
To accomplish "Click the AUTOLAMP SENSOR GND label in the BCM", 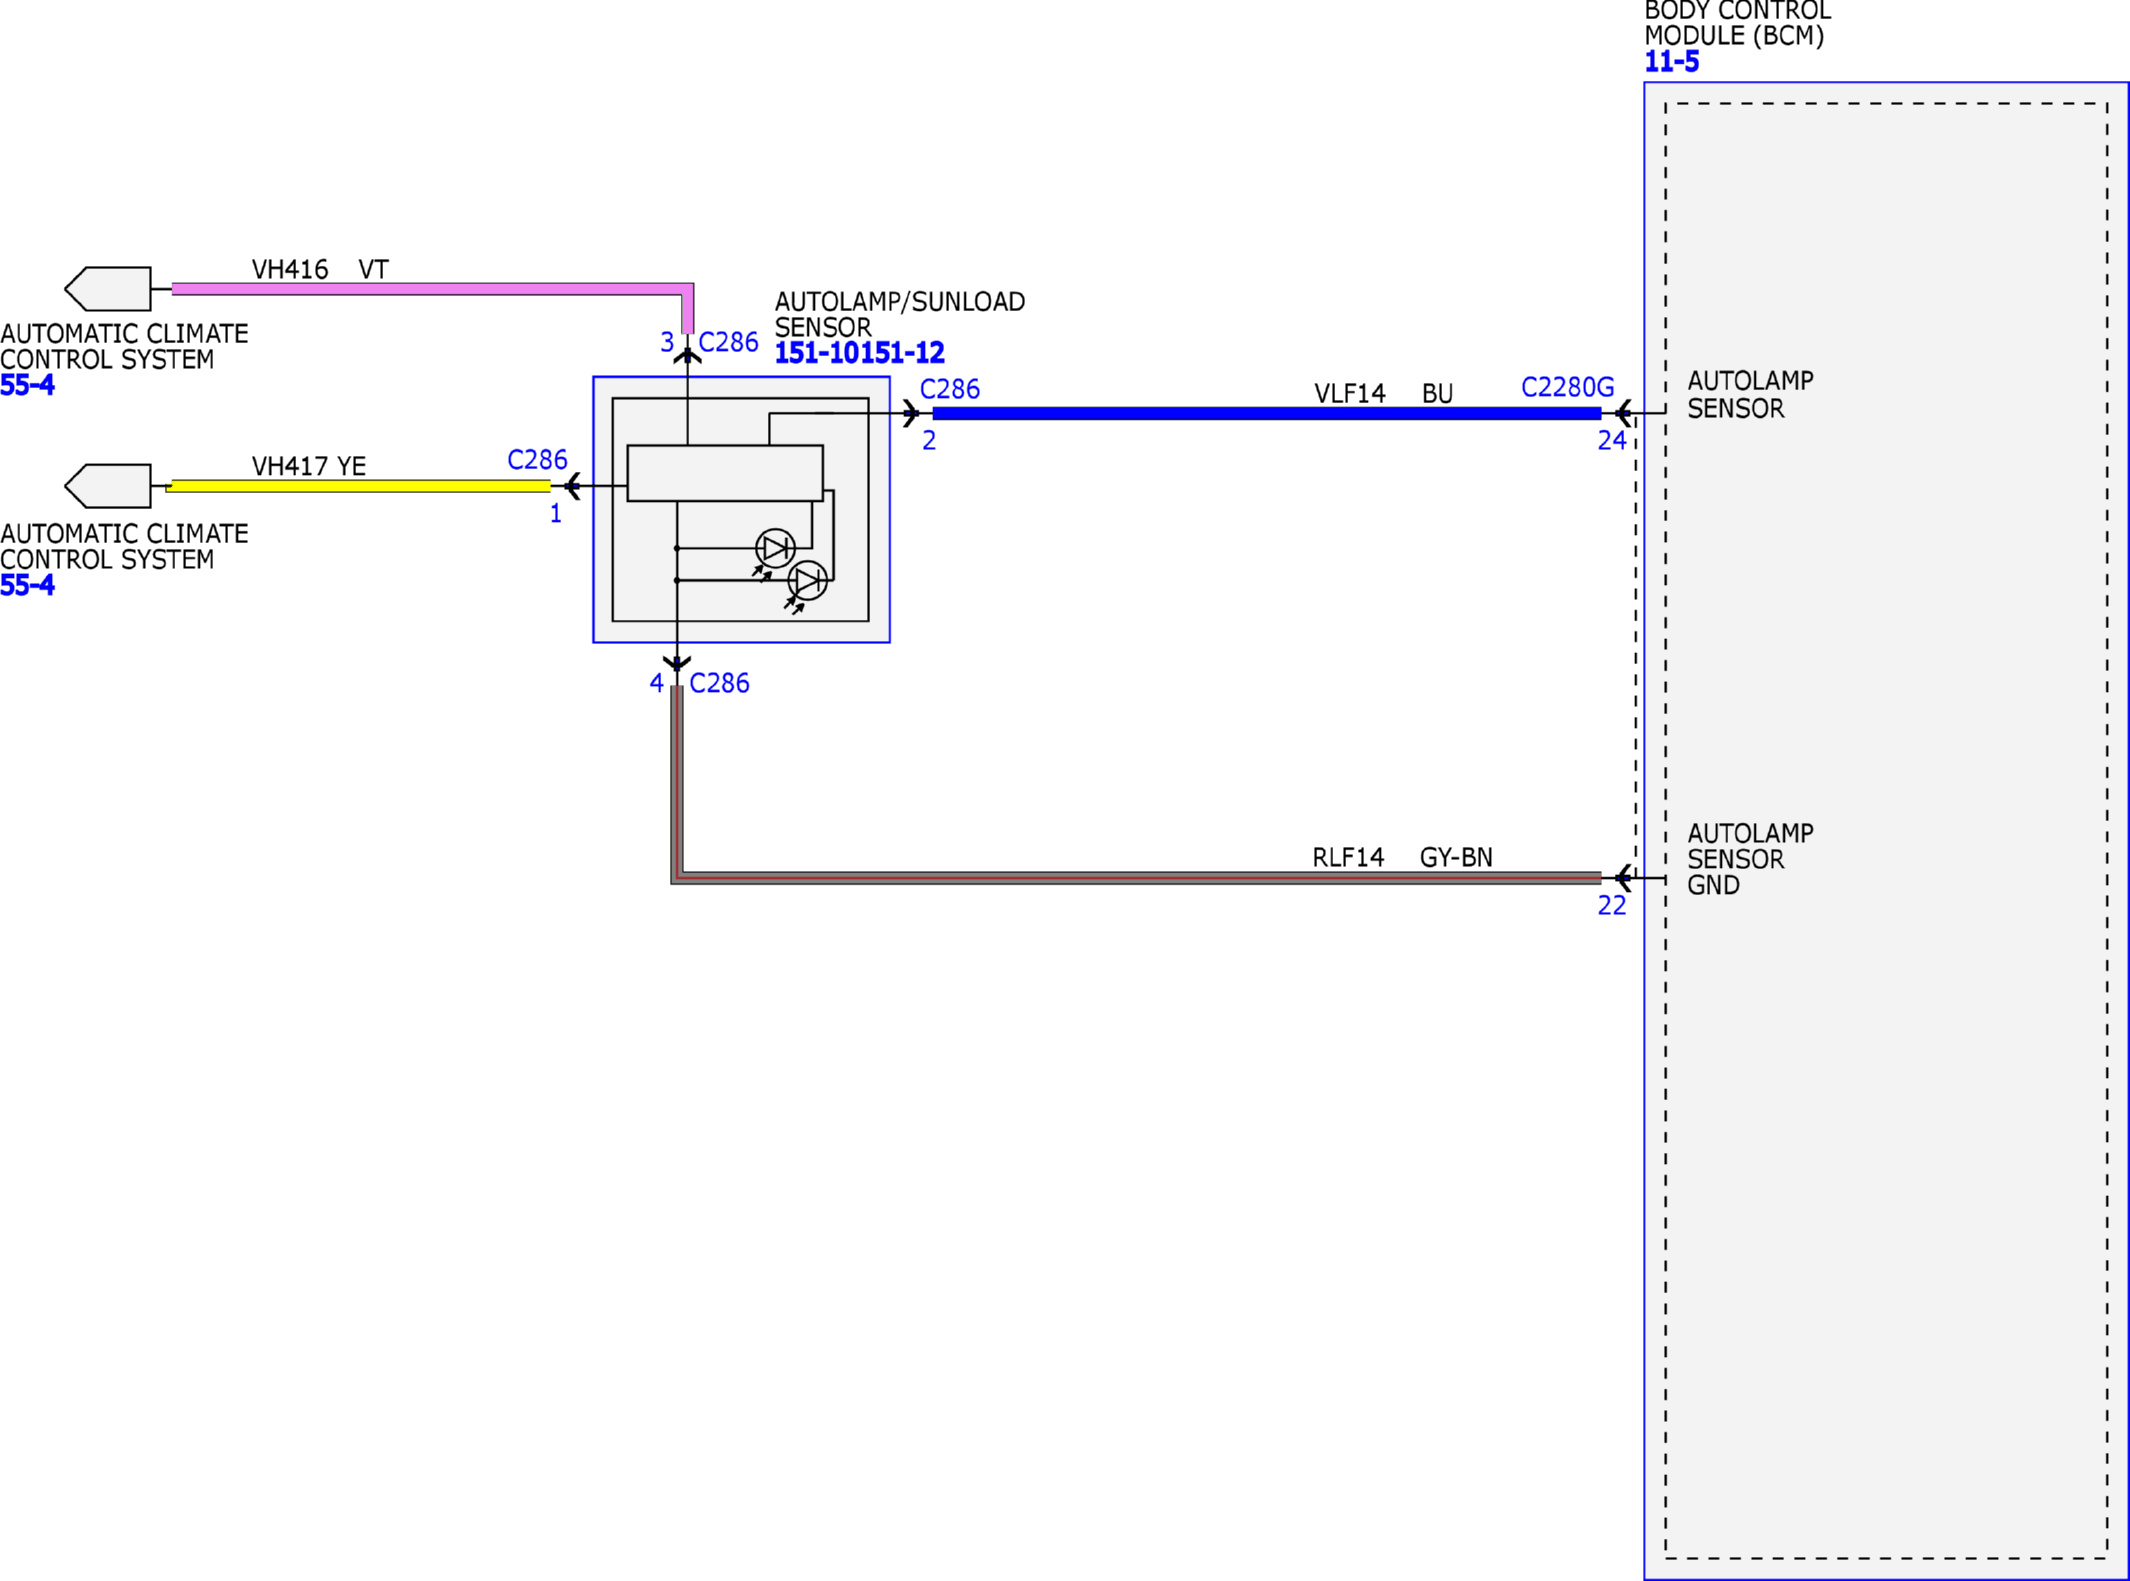I will (1750, 859).
